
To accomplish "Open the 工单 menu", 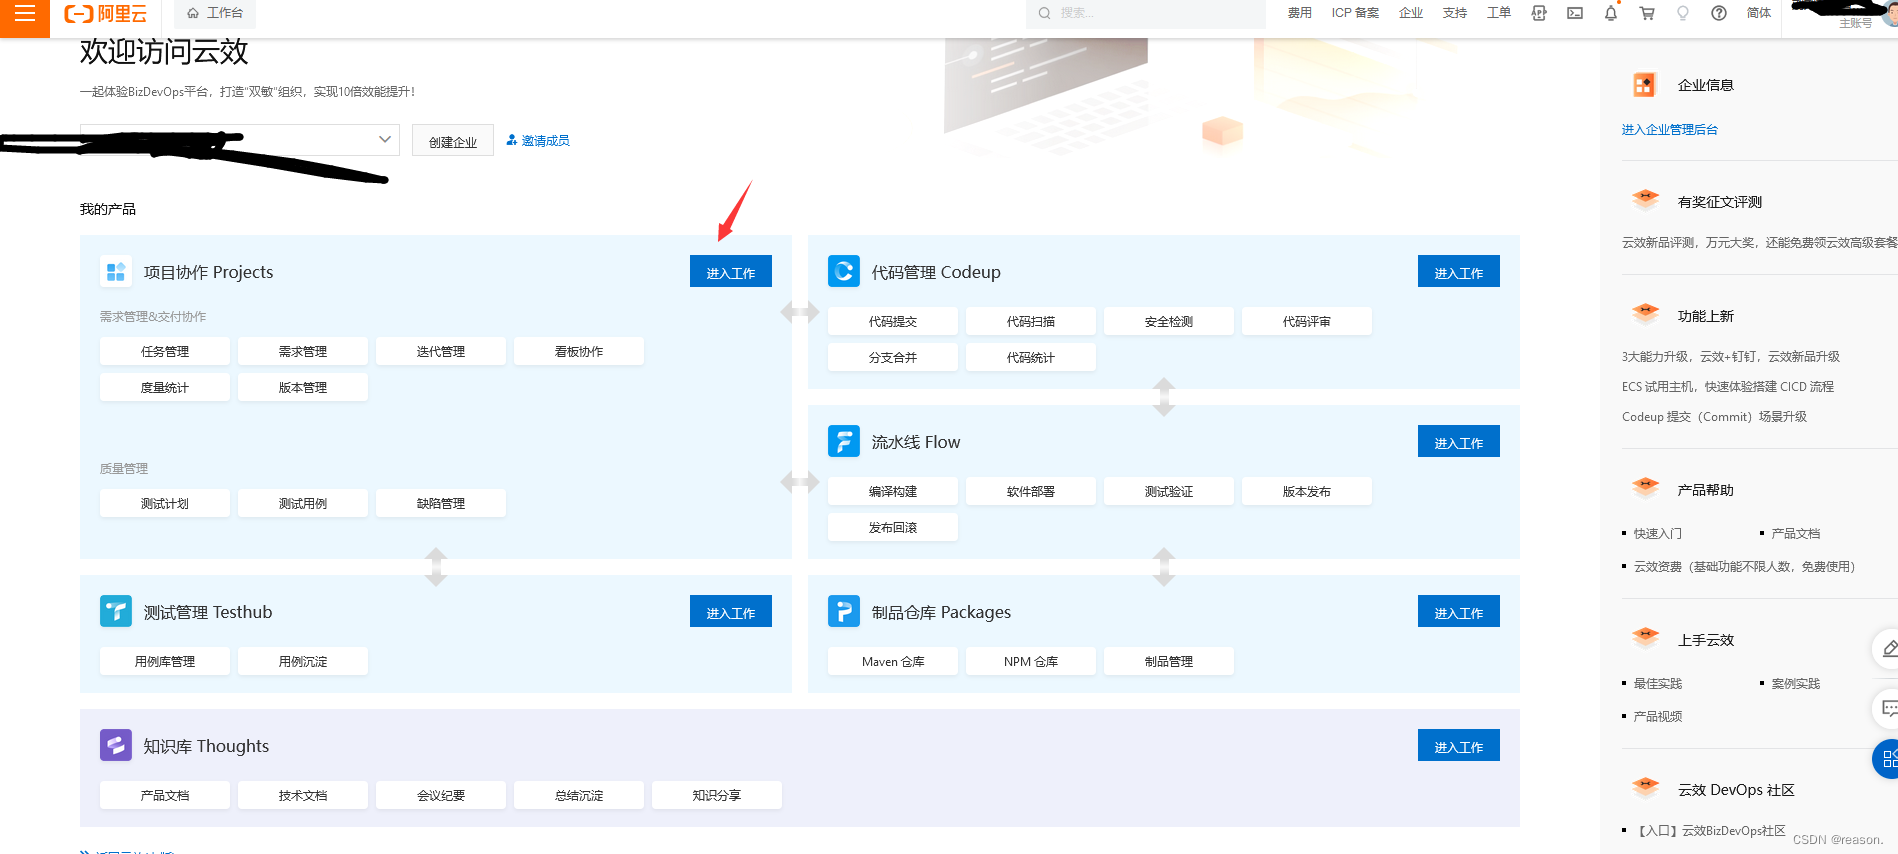I will point(1499,13).
